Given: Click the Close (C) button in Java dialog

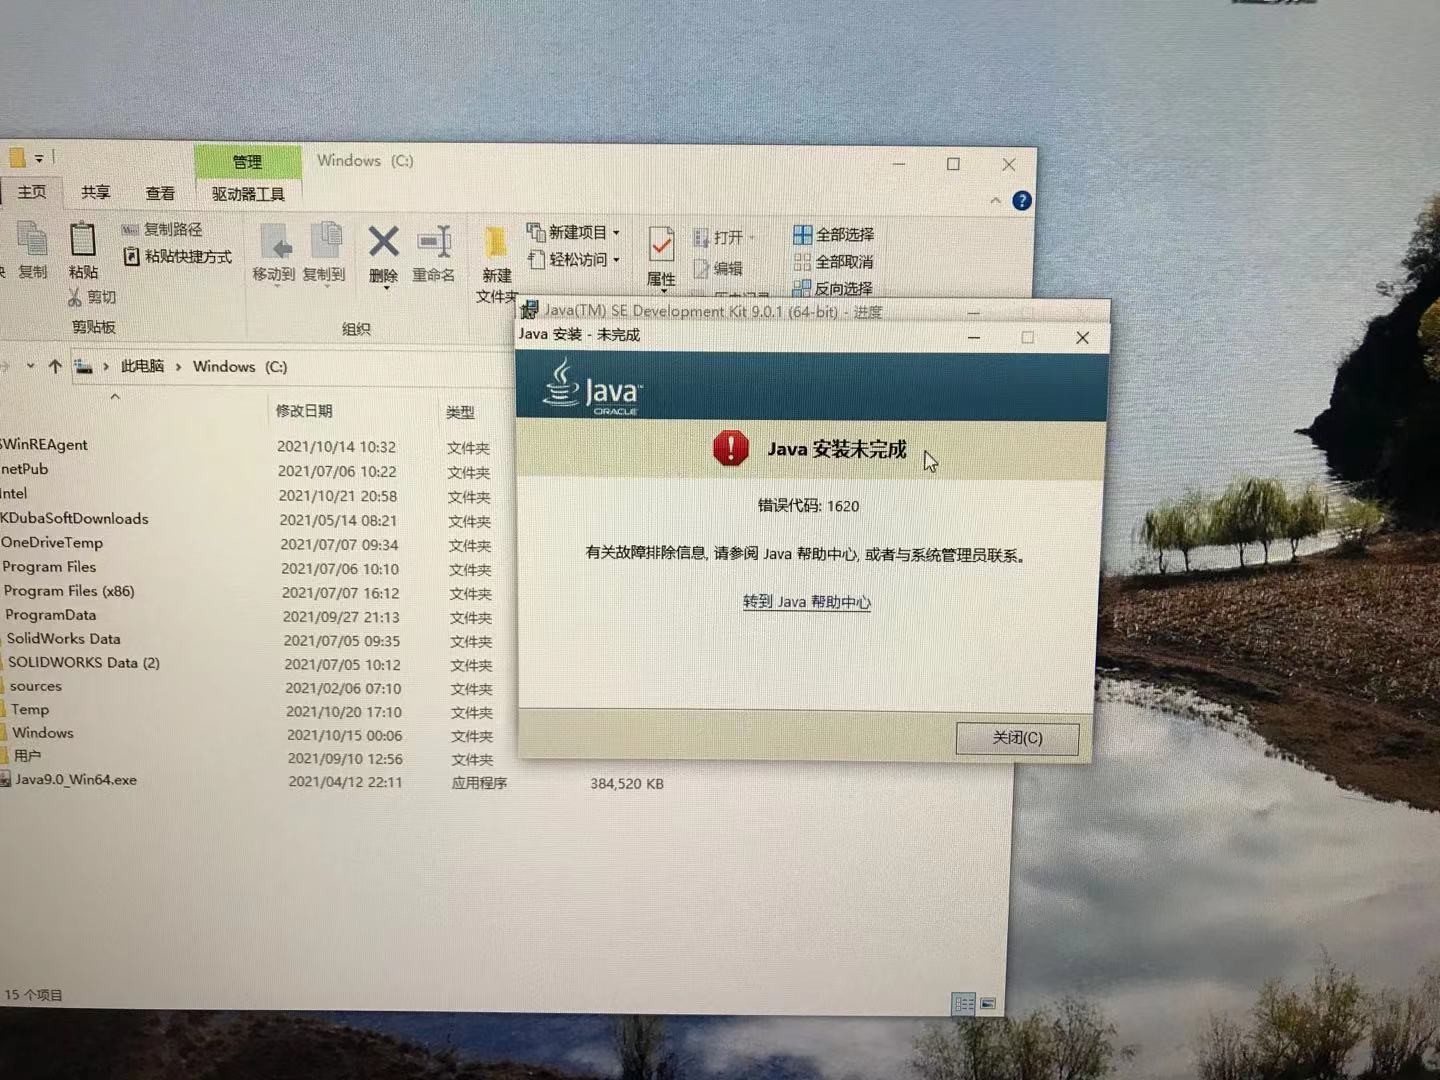Looking at the screenshot, I should point(1017,738).
